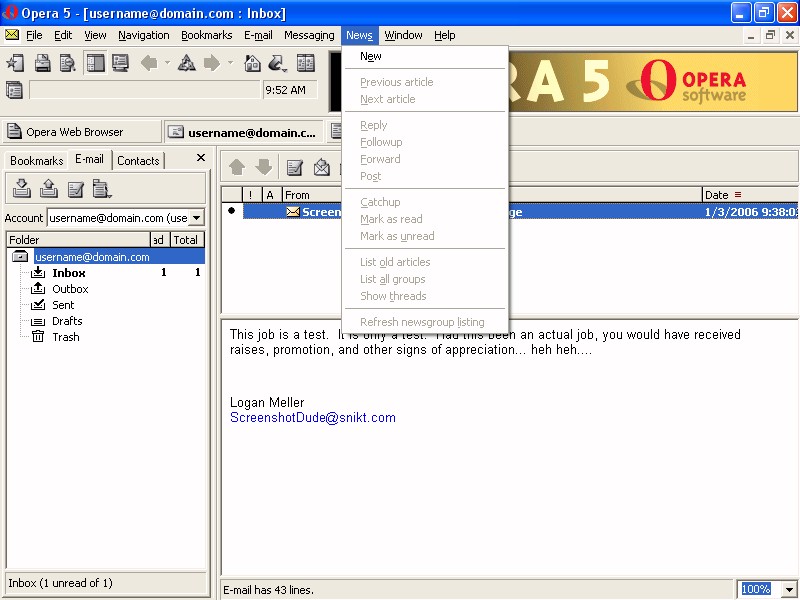Select the Inbox folder

tap(69, 273)
